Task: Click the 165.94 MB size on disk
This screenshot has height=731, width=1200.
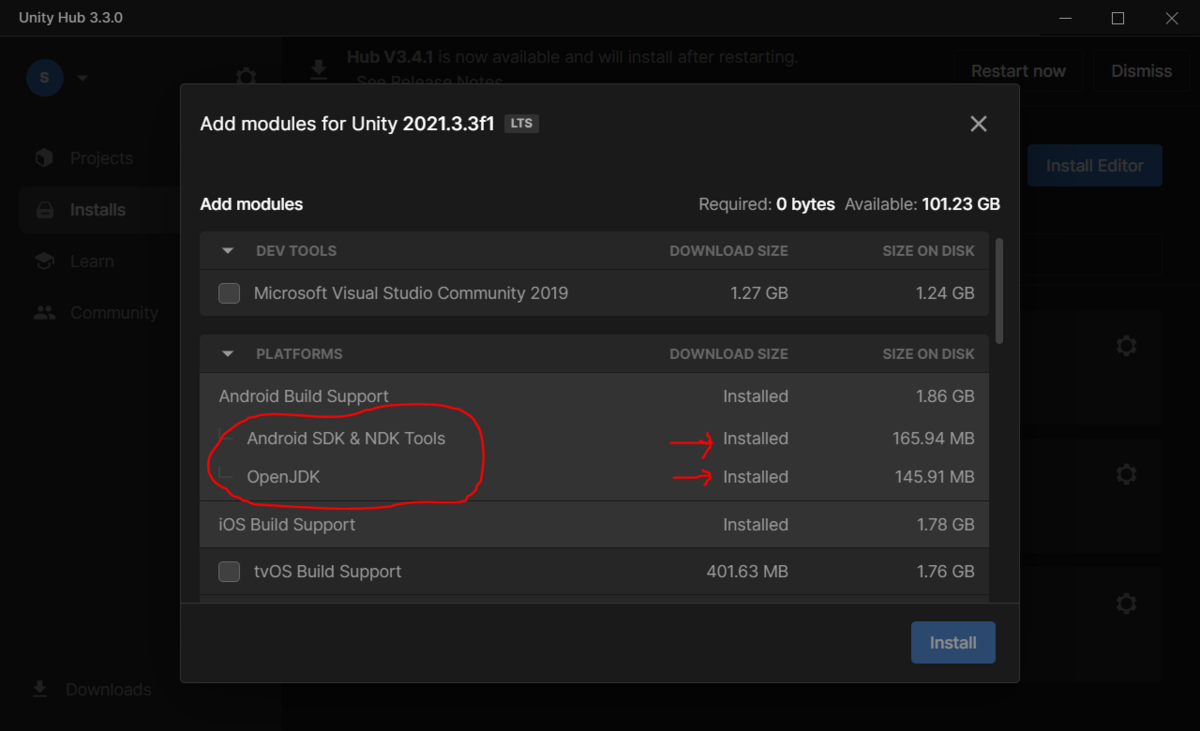Action: click(x=933, y=438)
